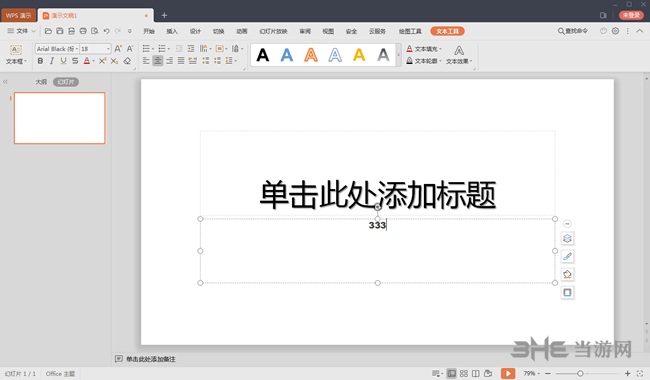Open the numbered list dropdown
This screenshot has height=380, width=650.
coord(168,49)
